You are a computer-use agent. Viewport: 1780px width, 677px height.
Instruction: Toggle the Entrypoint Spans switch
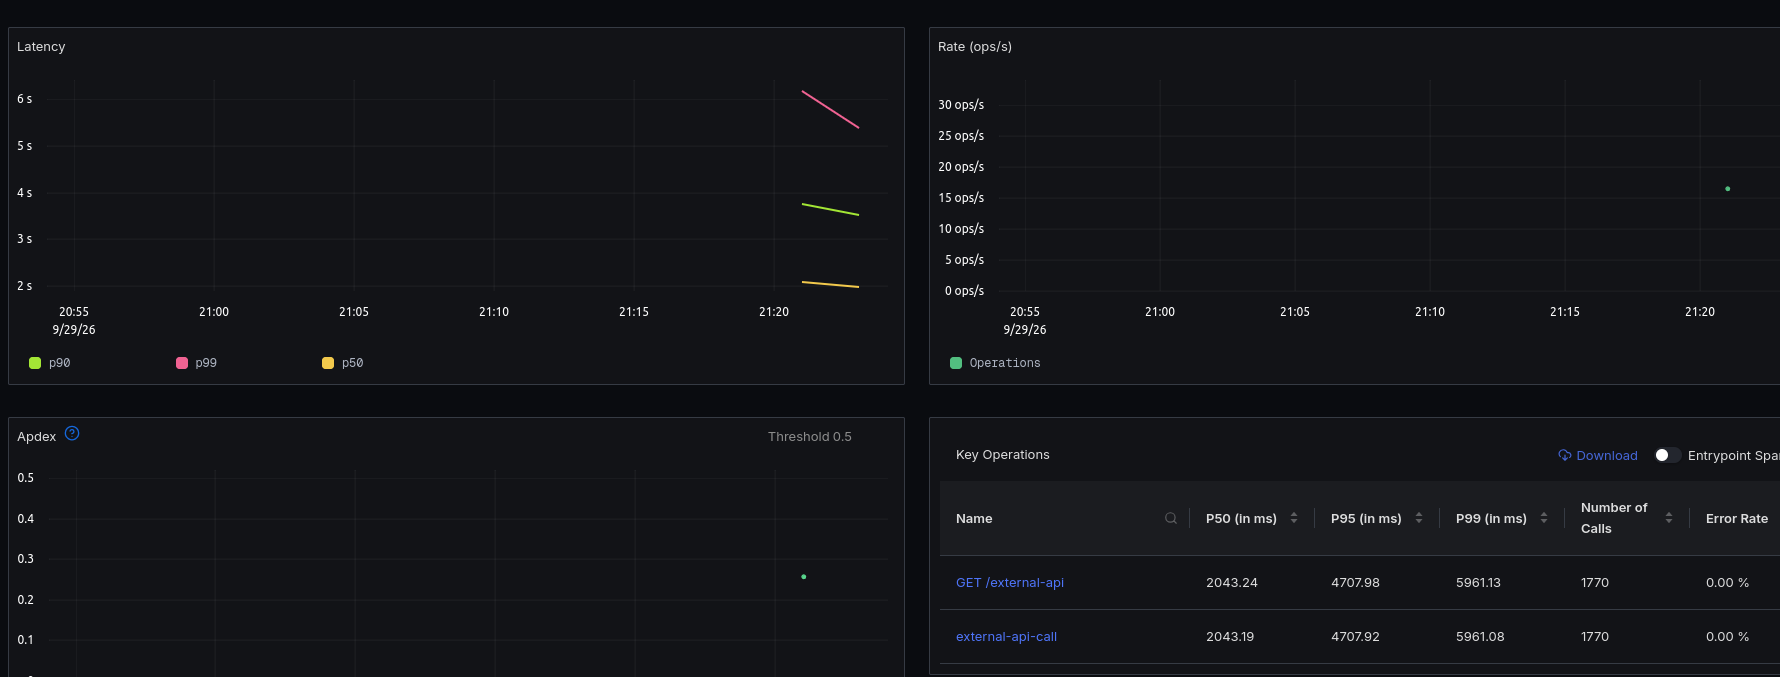point(1667,455)
